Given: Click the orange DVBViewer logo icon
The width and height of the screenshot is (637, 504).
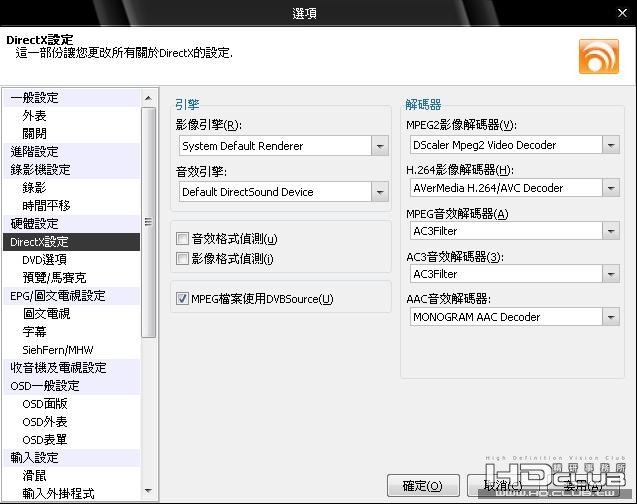Looking at the screenshot, I should [x=598, y=56].
